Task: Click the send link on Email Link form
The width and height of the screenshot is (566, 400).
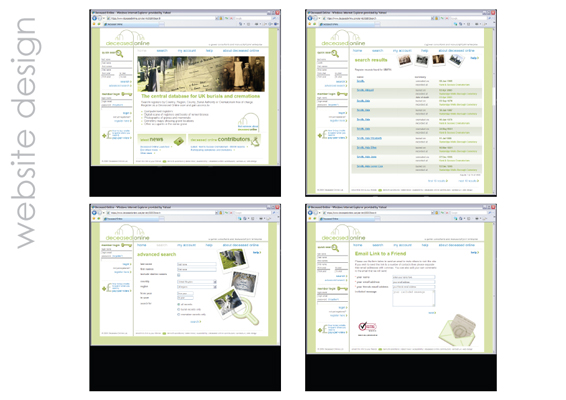Action: click(432, 313)
